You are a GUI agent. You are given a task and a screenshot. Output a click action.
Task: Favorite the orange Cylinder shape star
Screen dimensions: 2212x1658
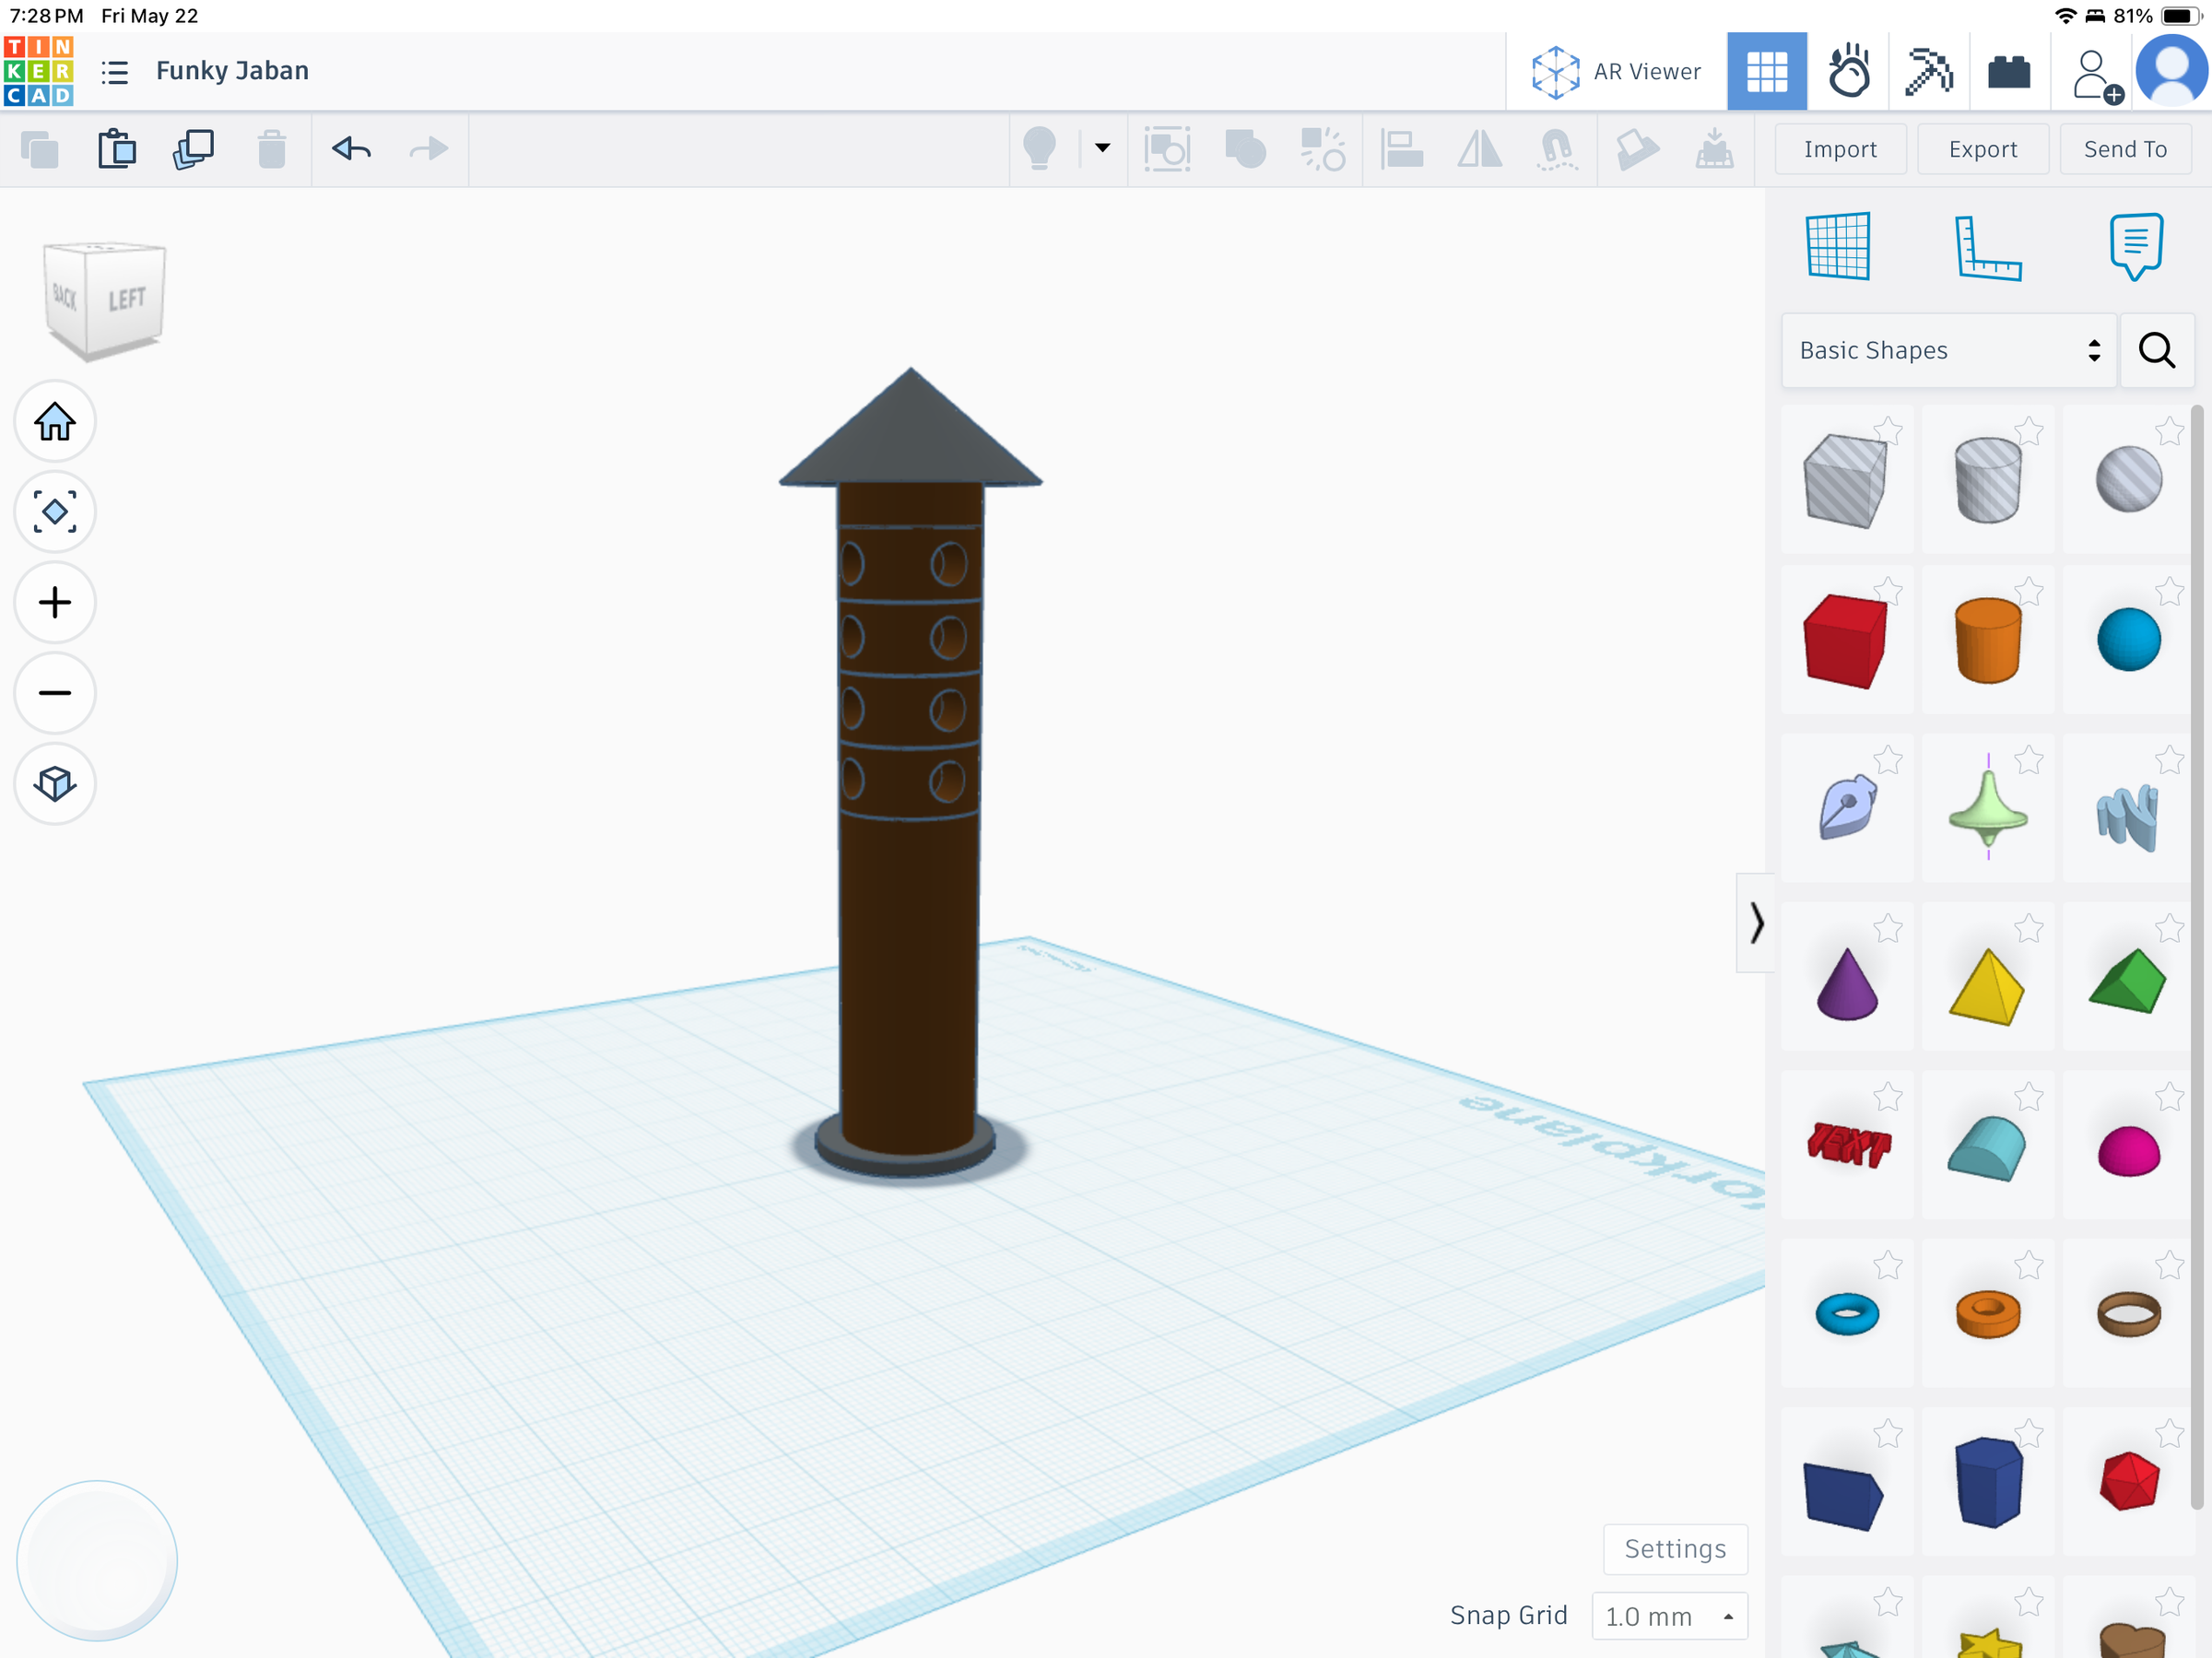pos(2028,591)
